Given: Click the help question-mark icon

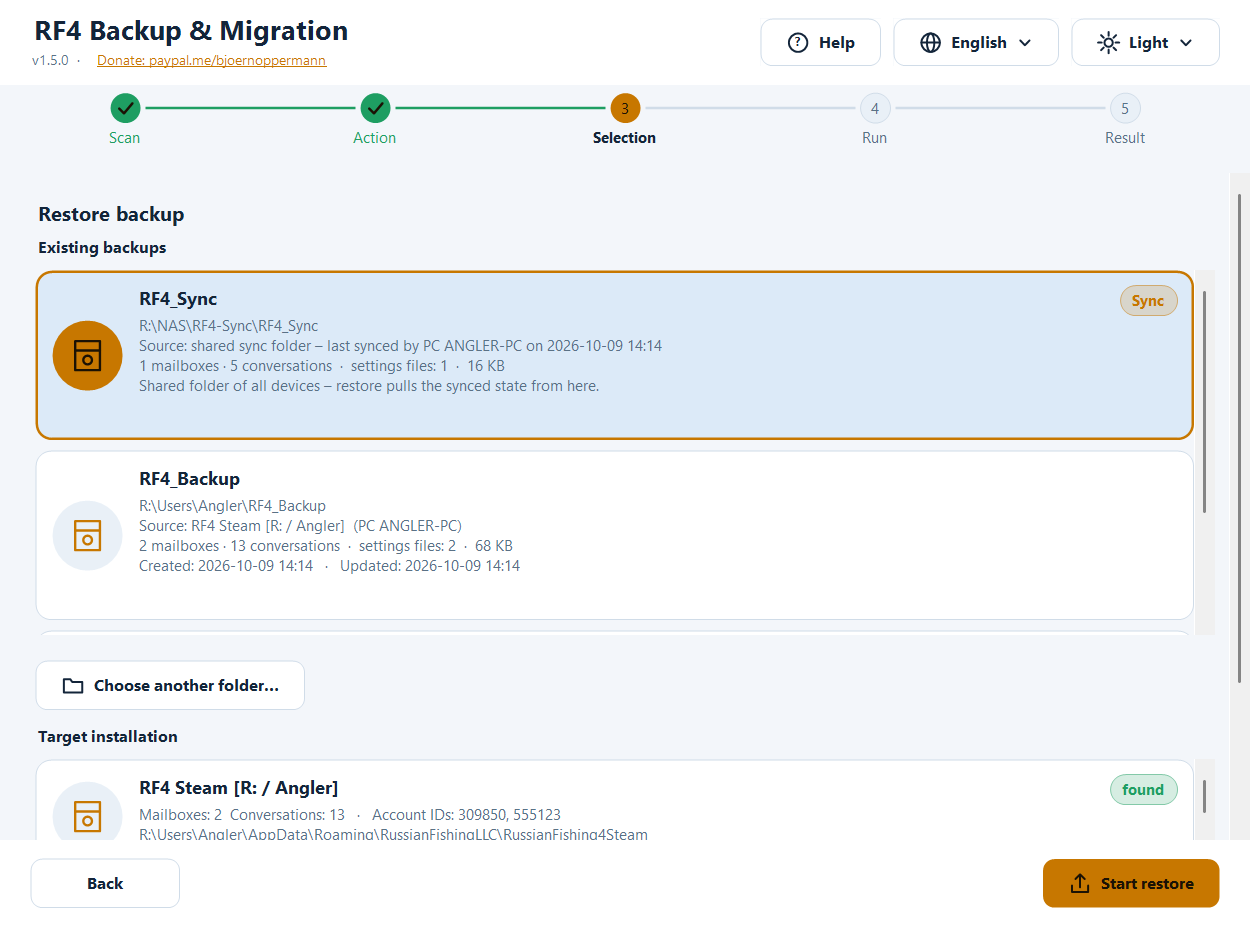Looking at the screenshot, I should (798, 43).
